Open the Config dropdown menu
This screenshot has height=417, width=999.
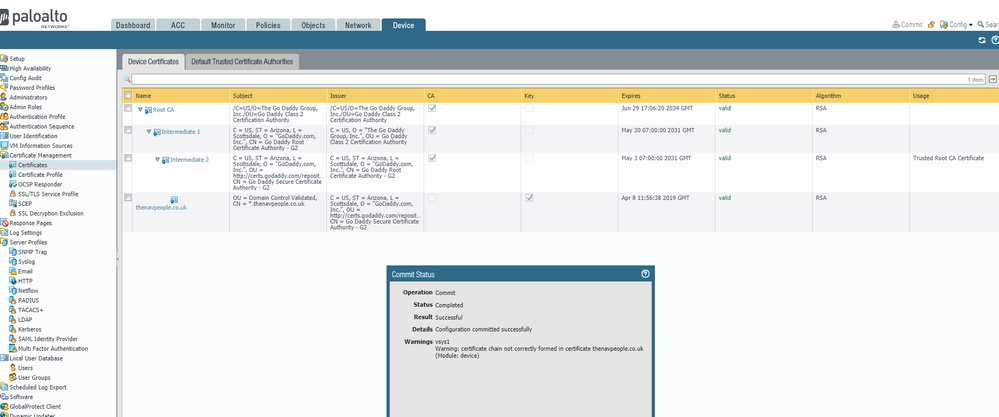click(x=956, y=25)
